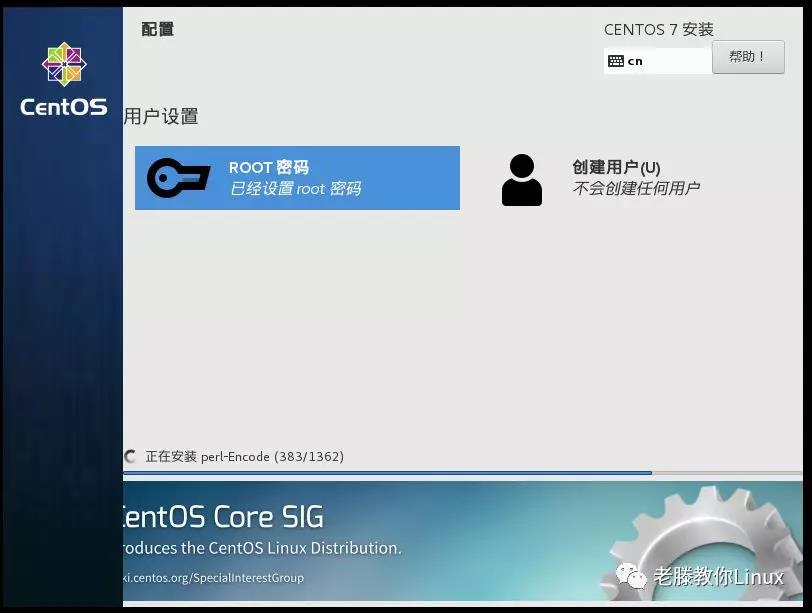Click the CentOS wordmark under the logo
The height and width of the screenshot is (613, 812).
pos(64,107)
